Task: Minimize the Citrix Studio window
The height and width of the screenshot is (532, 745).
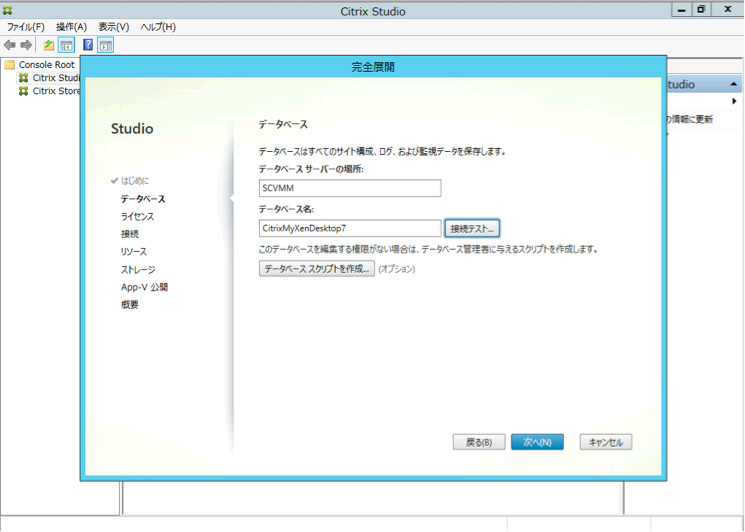Action: point(681,10)
